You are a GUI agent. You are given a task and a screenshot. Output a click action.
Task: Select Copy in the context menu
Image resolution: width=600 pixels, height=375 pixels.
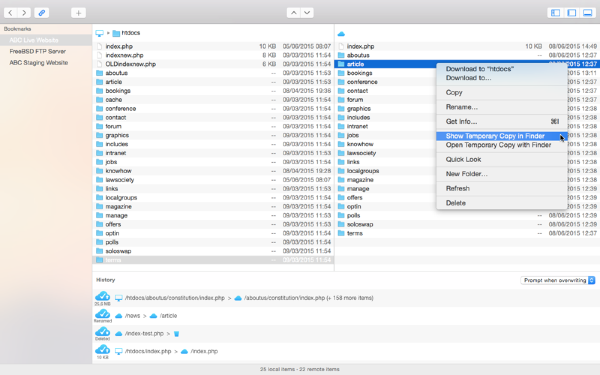tap(502, 92)
